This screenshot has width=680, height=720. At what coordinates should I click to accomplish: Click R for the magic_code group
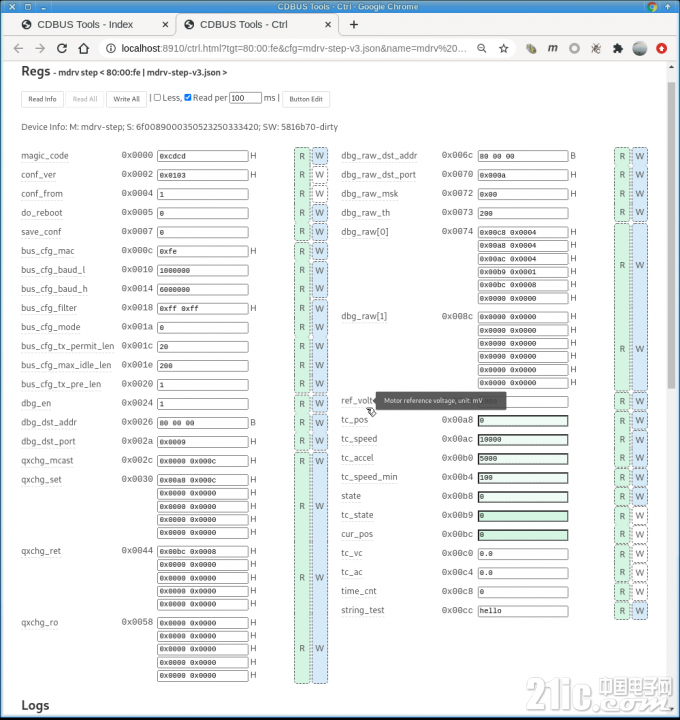(302, 156)
